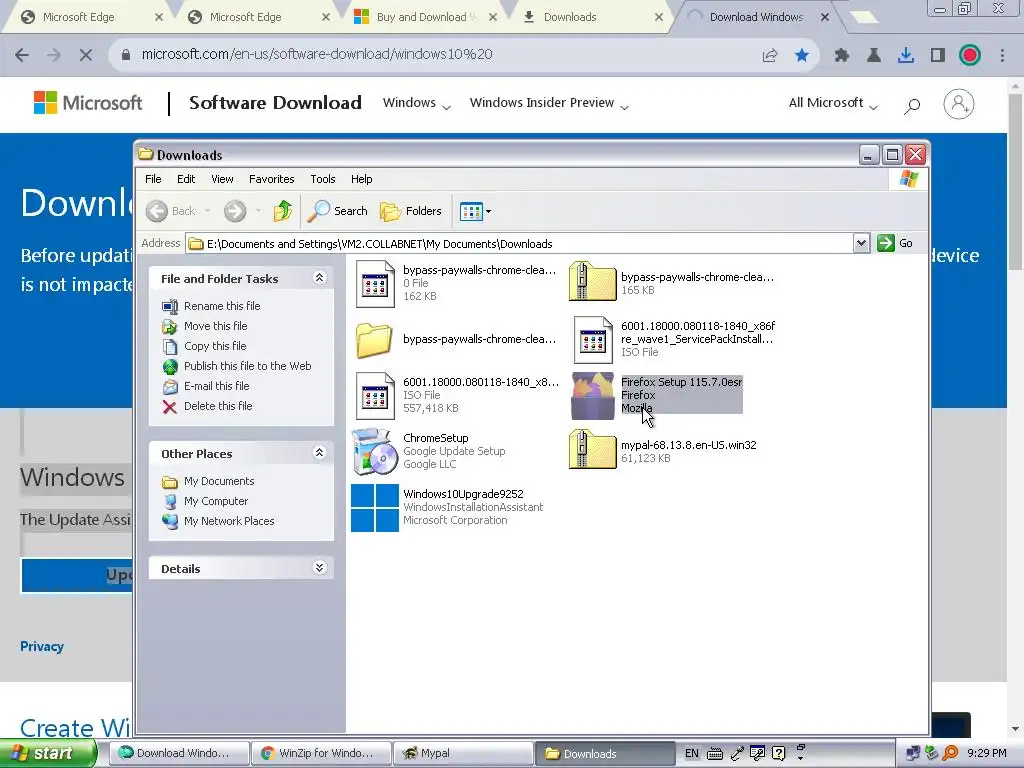Image resolution: width=1024 pixels, height=768 pixels.
Task: Open the View menu in Downloads window
Action: point(222,179)
